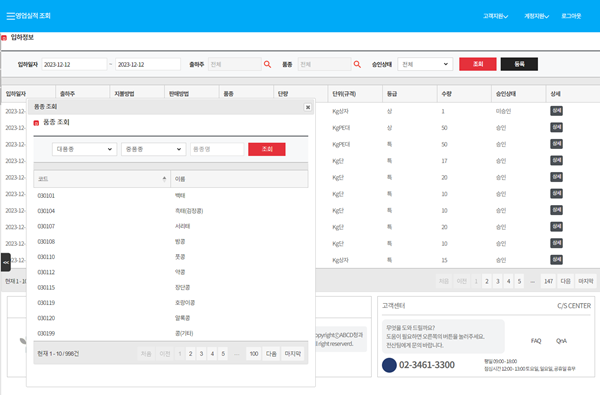Click the search icon next to 출하주 field

tap(267, 64)
